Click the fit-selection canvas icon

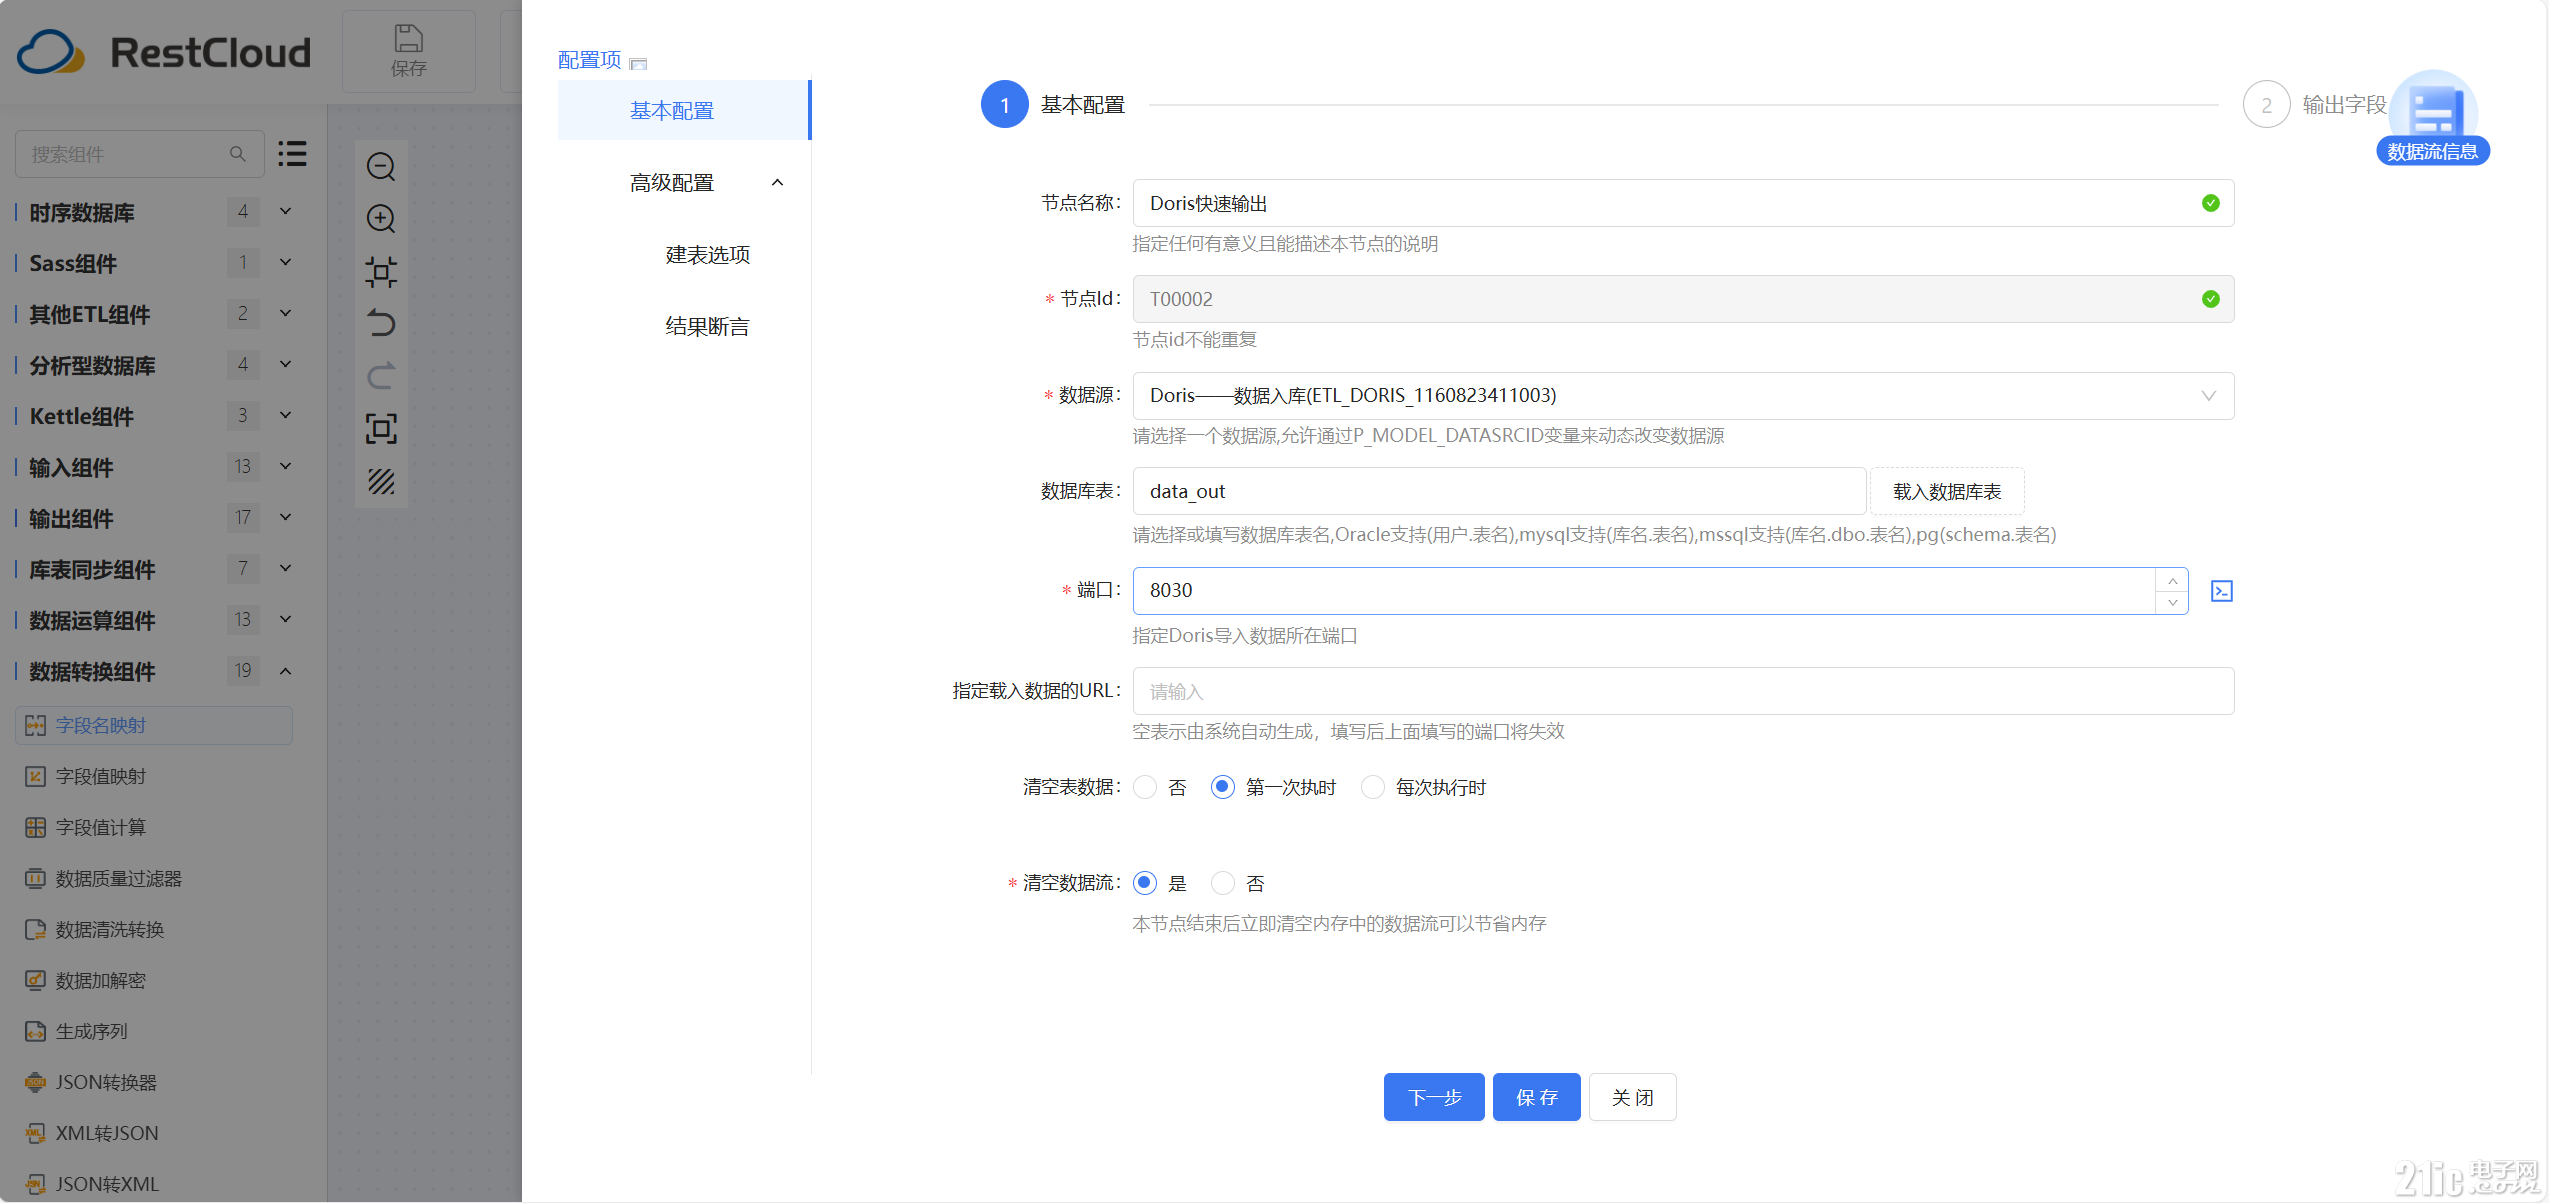(x=381, y=271)
